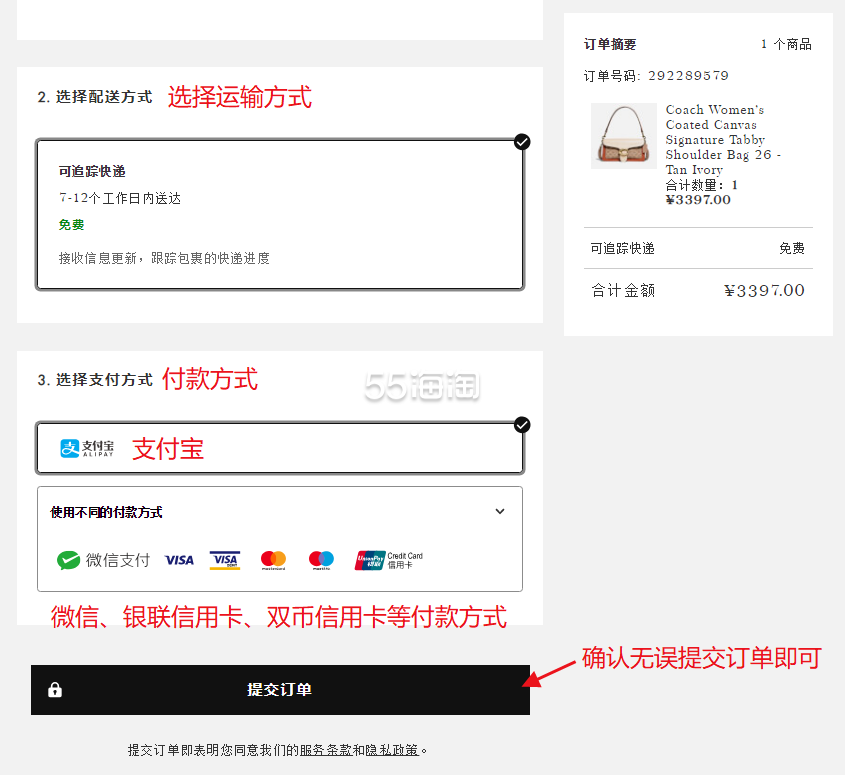Click the 2. 选择配送方式 section heading
The image size is (845, 775).
[x=95, y=97]
